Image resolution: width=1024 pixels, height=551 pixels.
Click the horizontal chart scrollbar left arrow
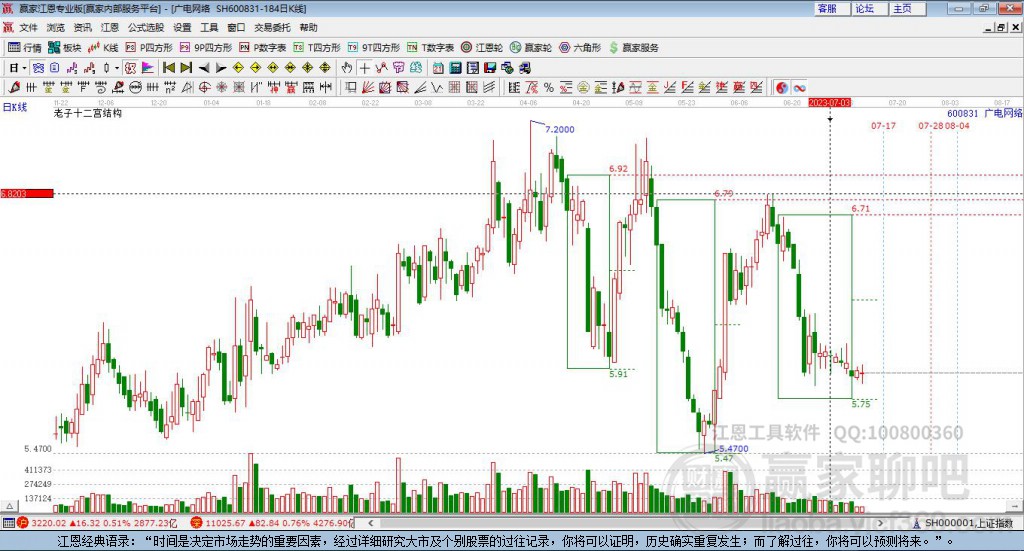coord(371,523)
